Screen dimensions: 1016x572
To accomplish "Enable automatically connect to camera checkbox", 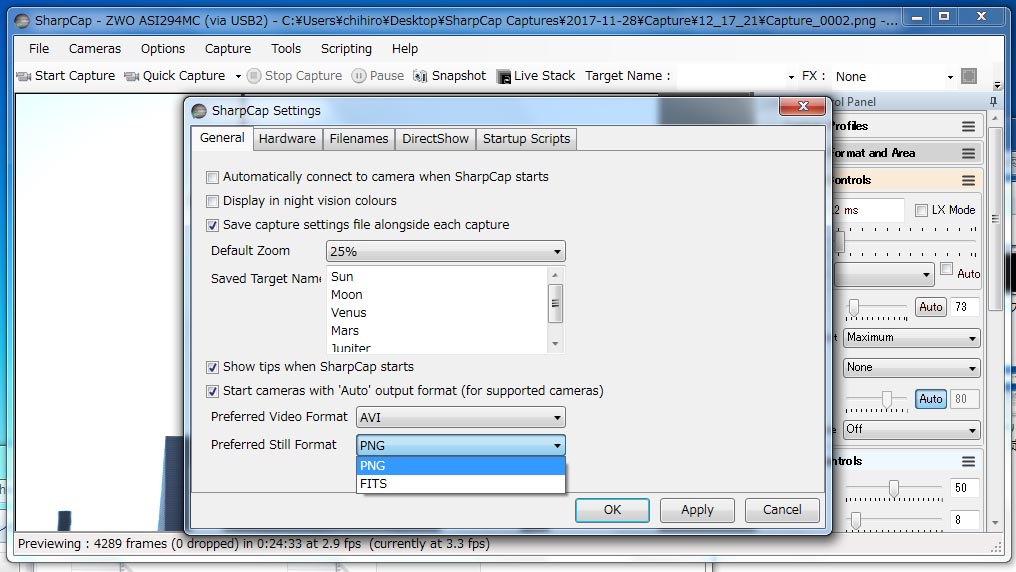I will coord(212,177).
